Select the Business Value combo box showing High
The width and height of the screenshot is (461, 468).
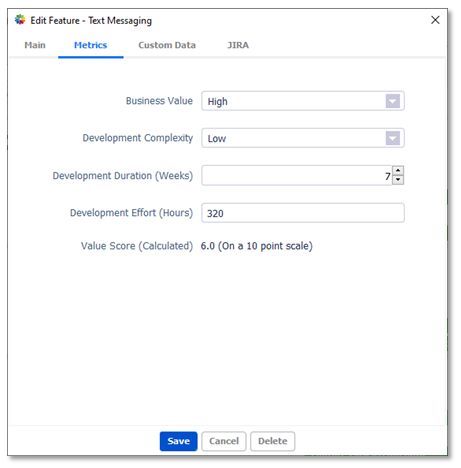pyautogui.click(x=303, y=101)
